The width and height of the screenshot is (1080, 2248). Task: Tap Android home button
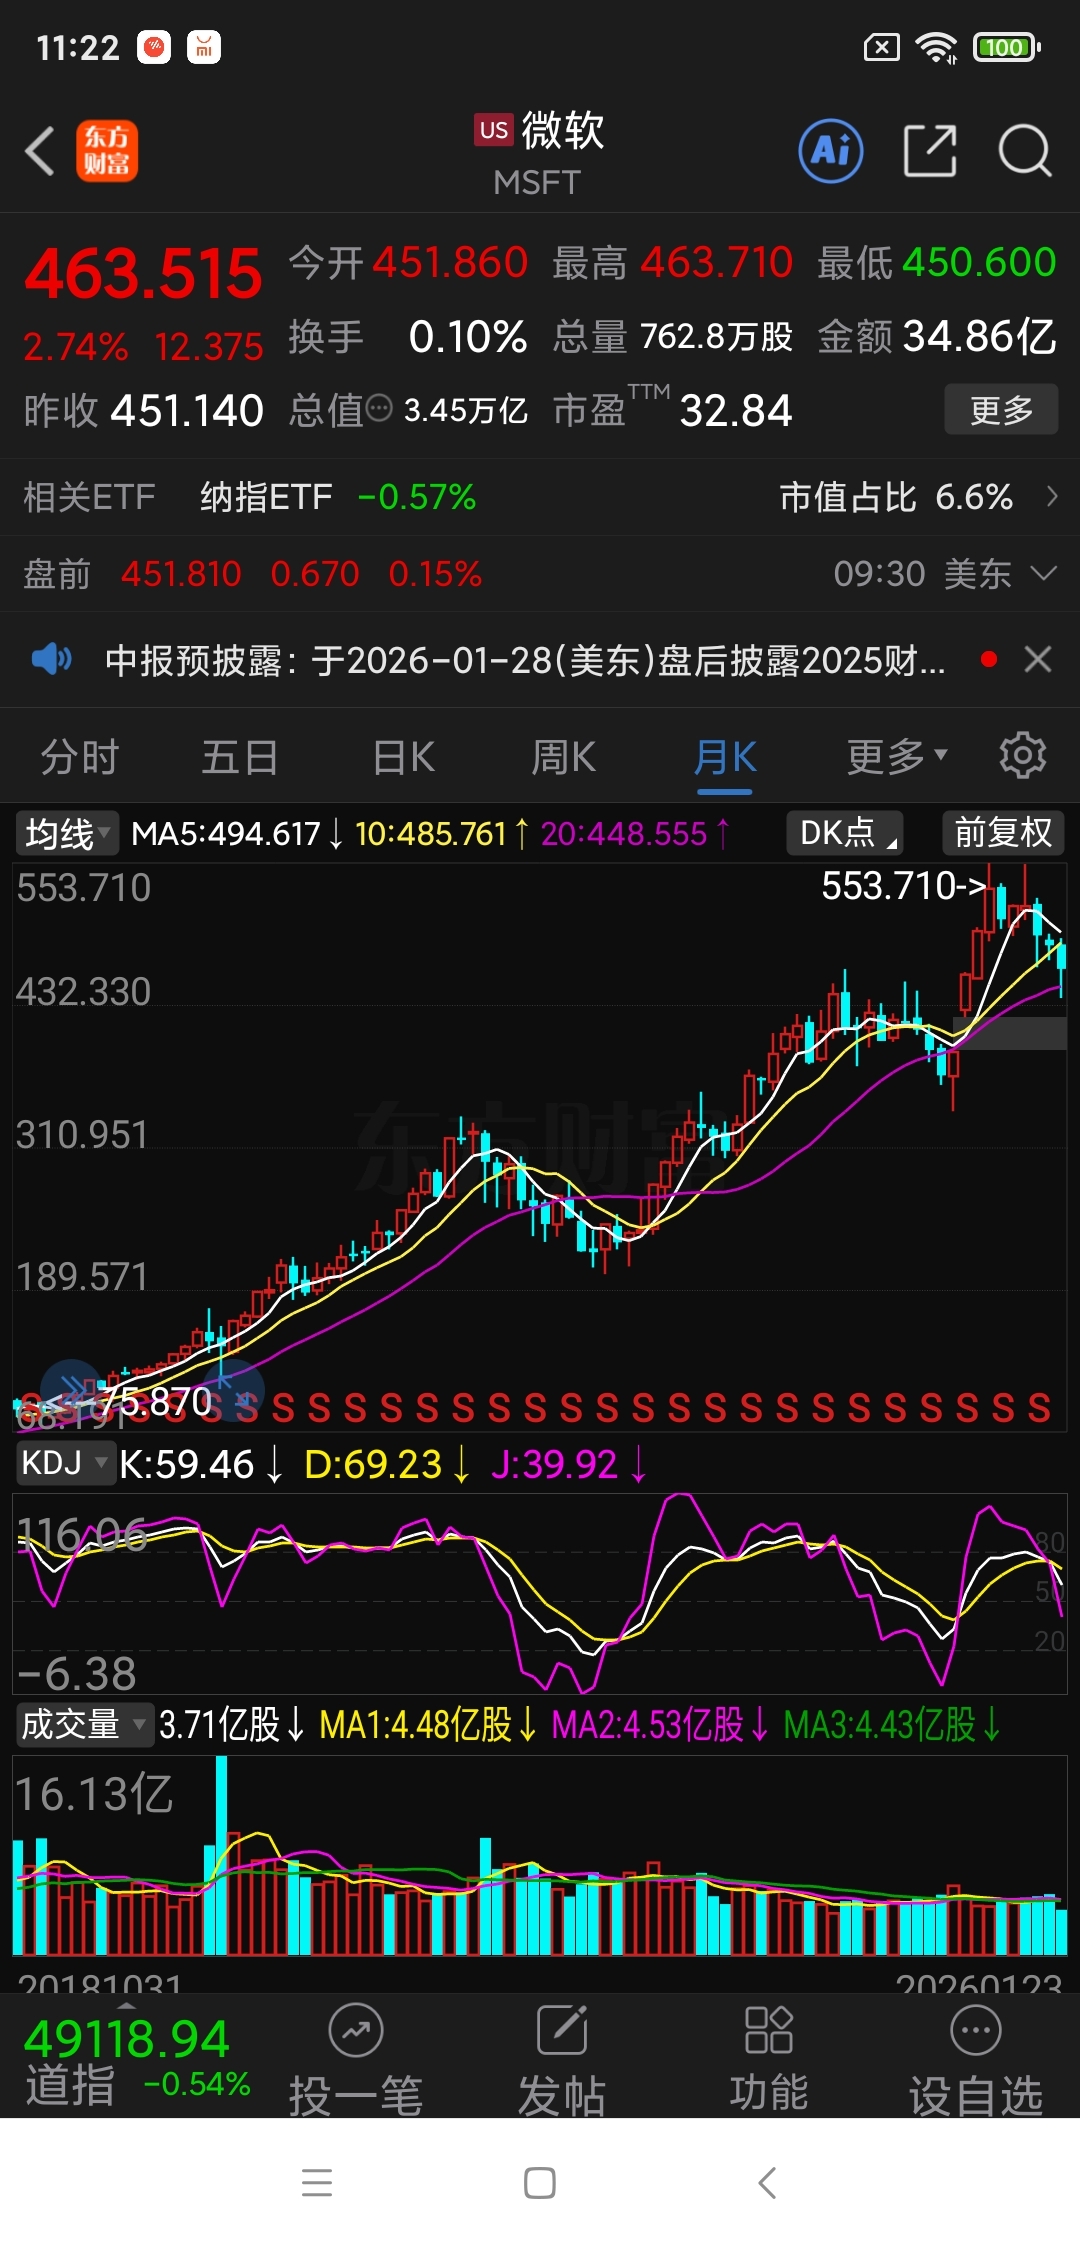[x=540, y=2183]
